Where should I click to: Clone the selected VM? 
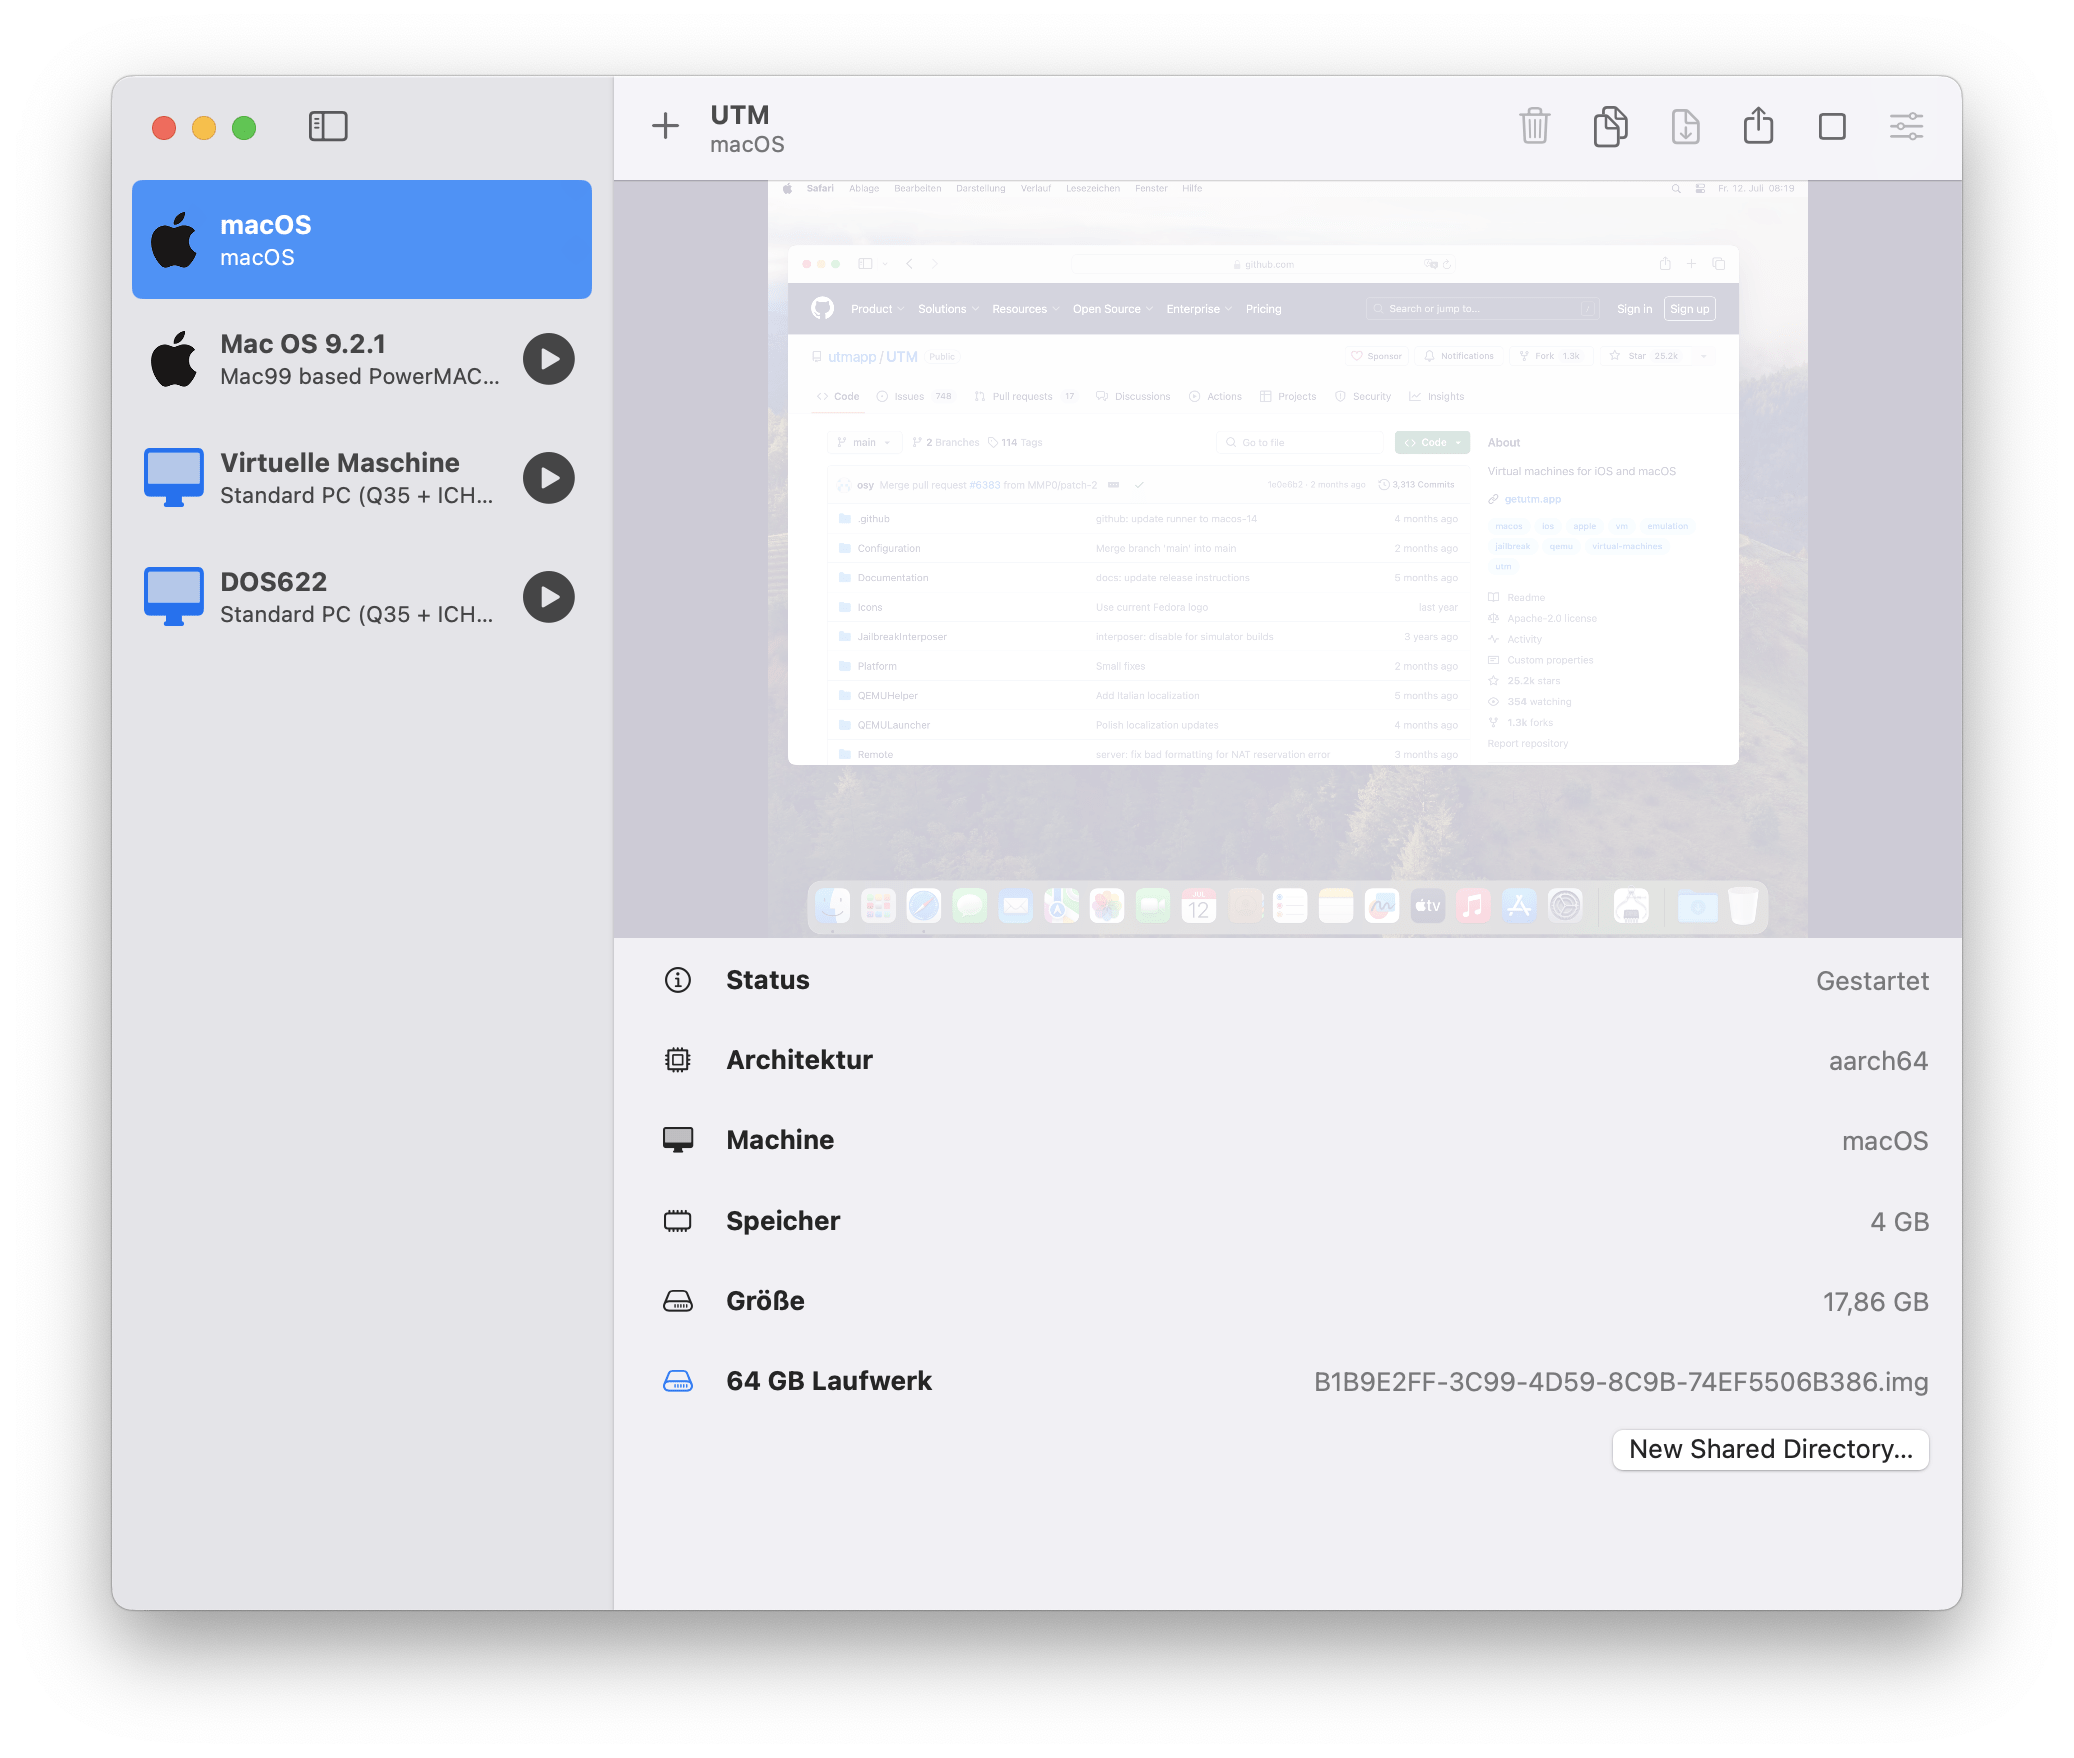pyautogui.click(x=1609, y=127)
